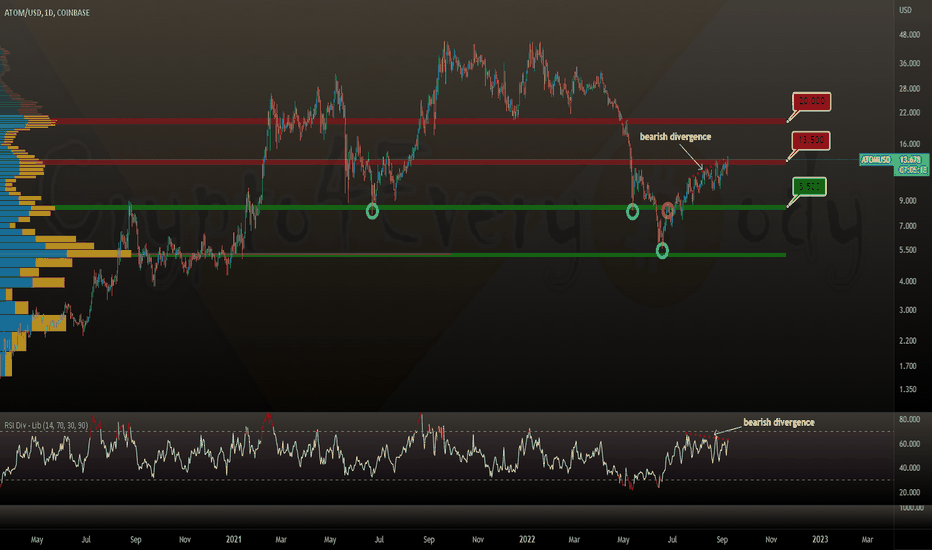Click the 28.000 price axis label
The image size is (932, 550).
(910, 89)
